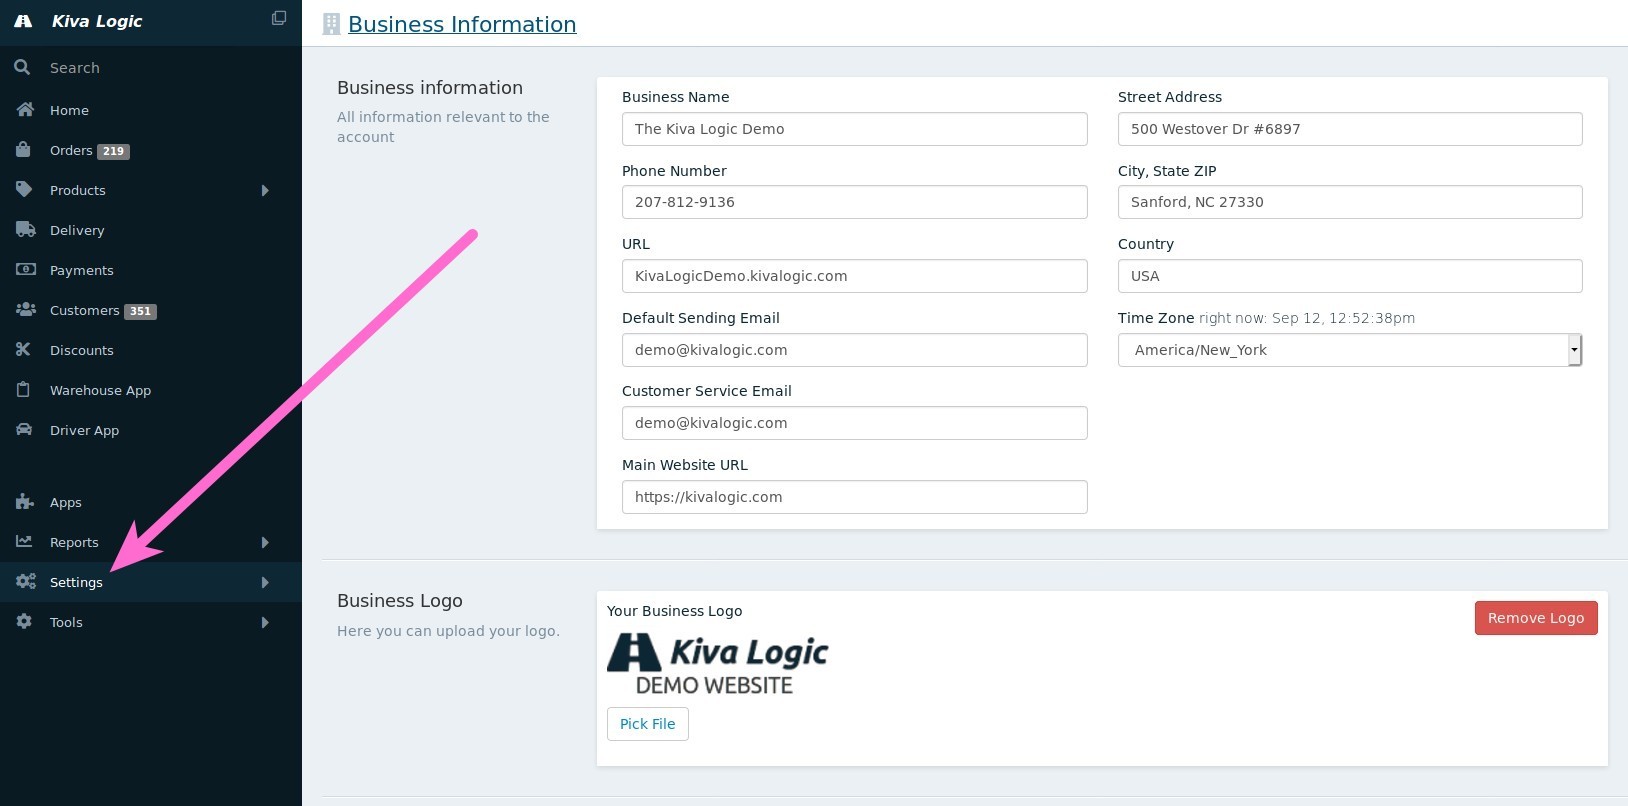Viewport: 1628px width, 806px height.
Task: Click the Customers people icon
Action: coord(26,310)
